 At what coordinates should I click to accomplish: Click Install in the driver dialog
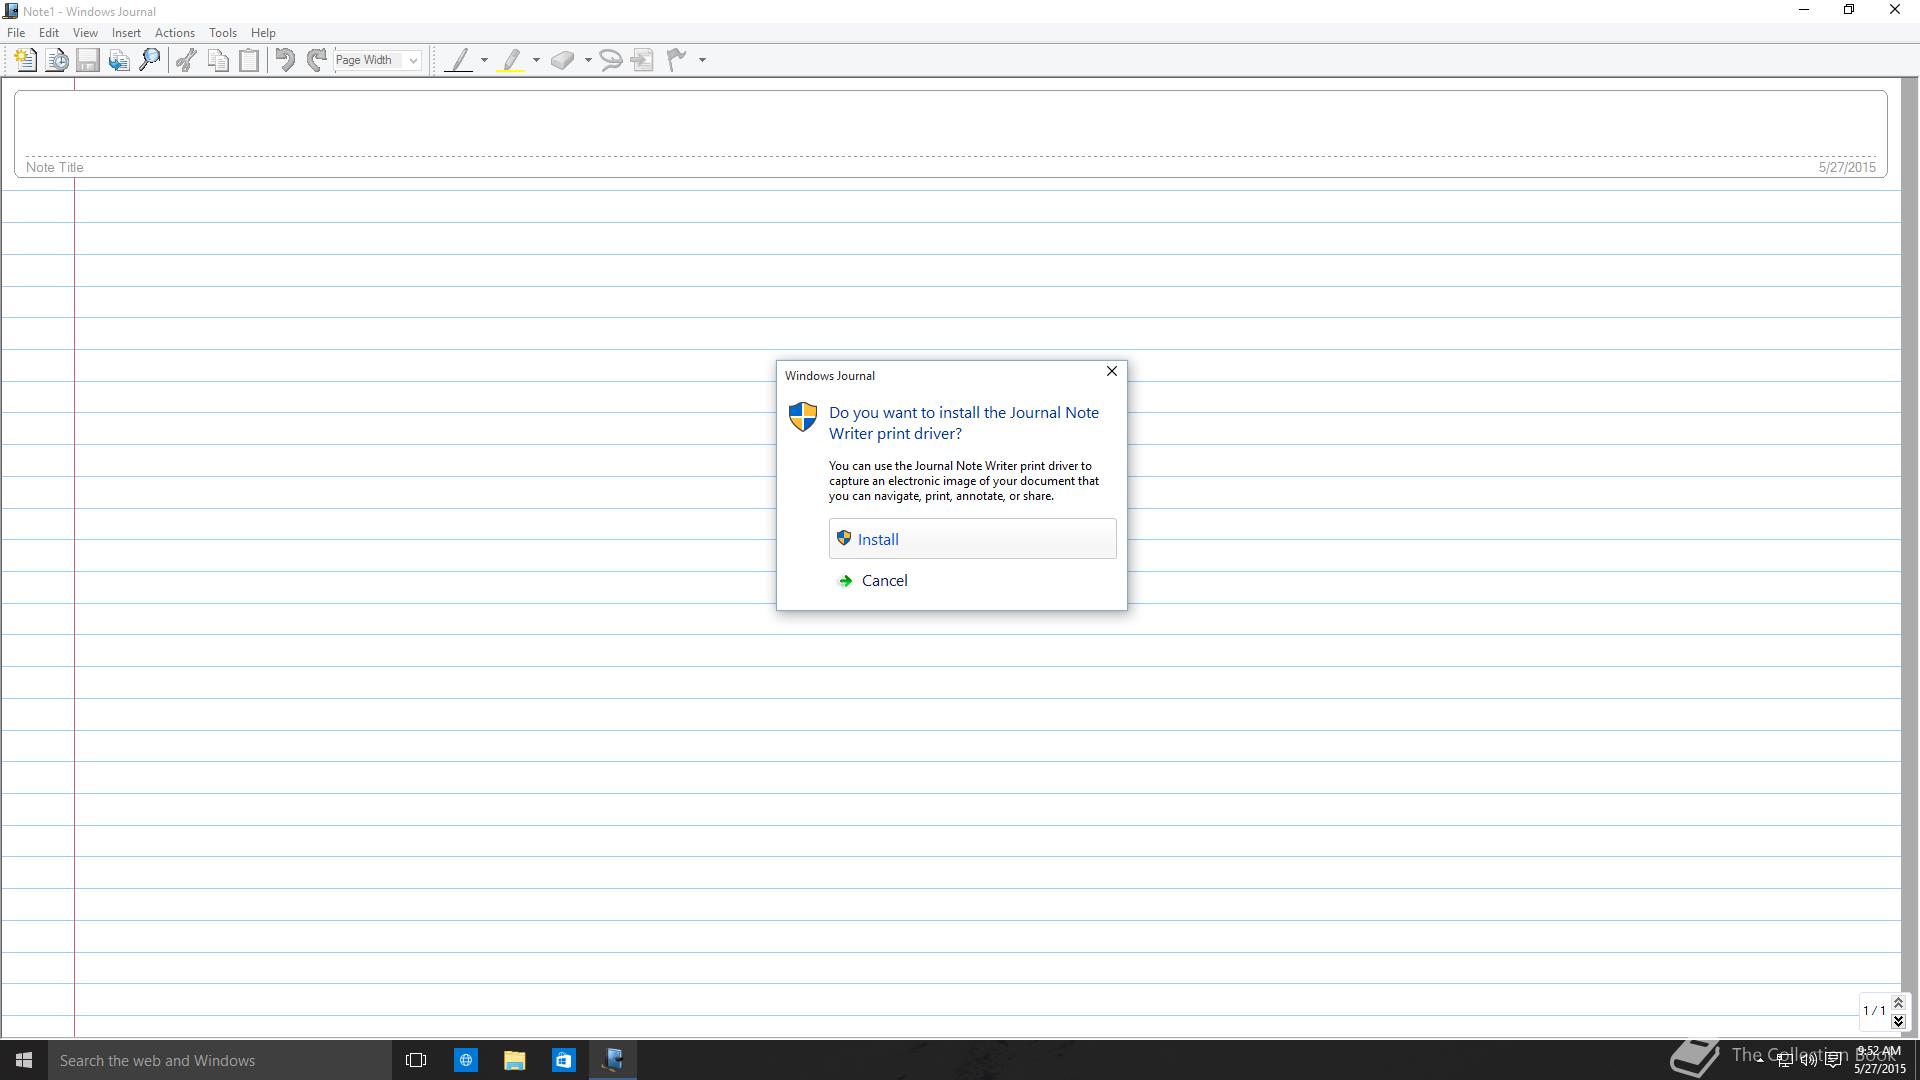(972, 539)
